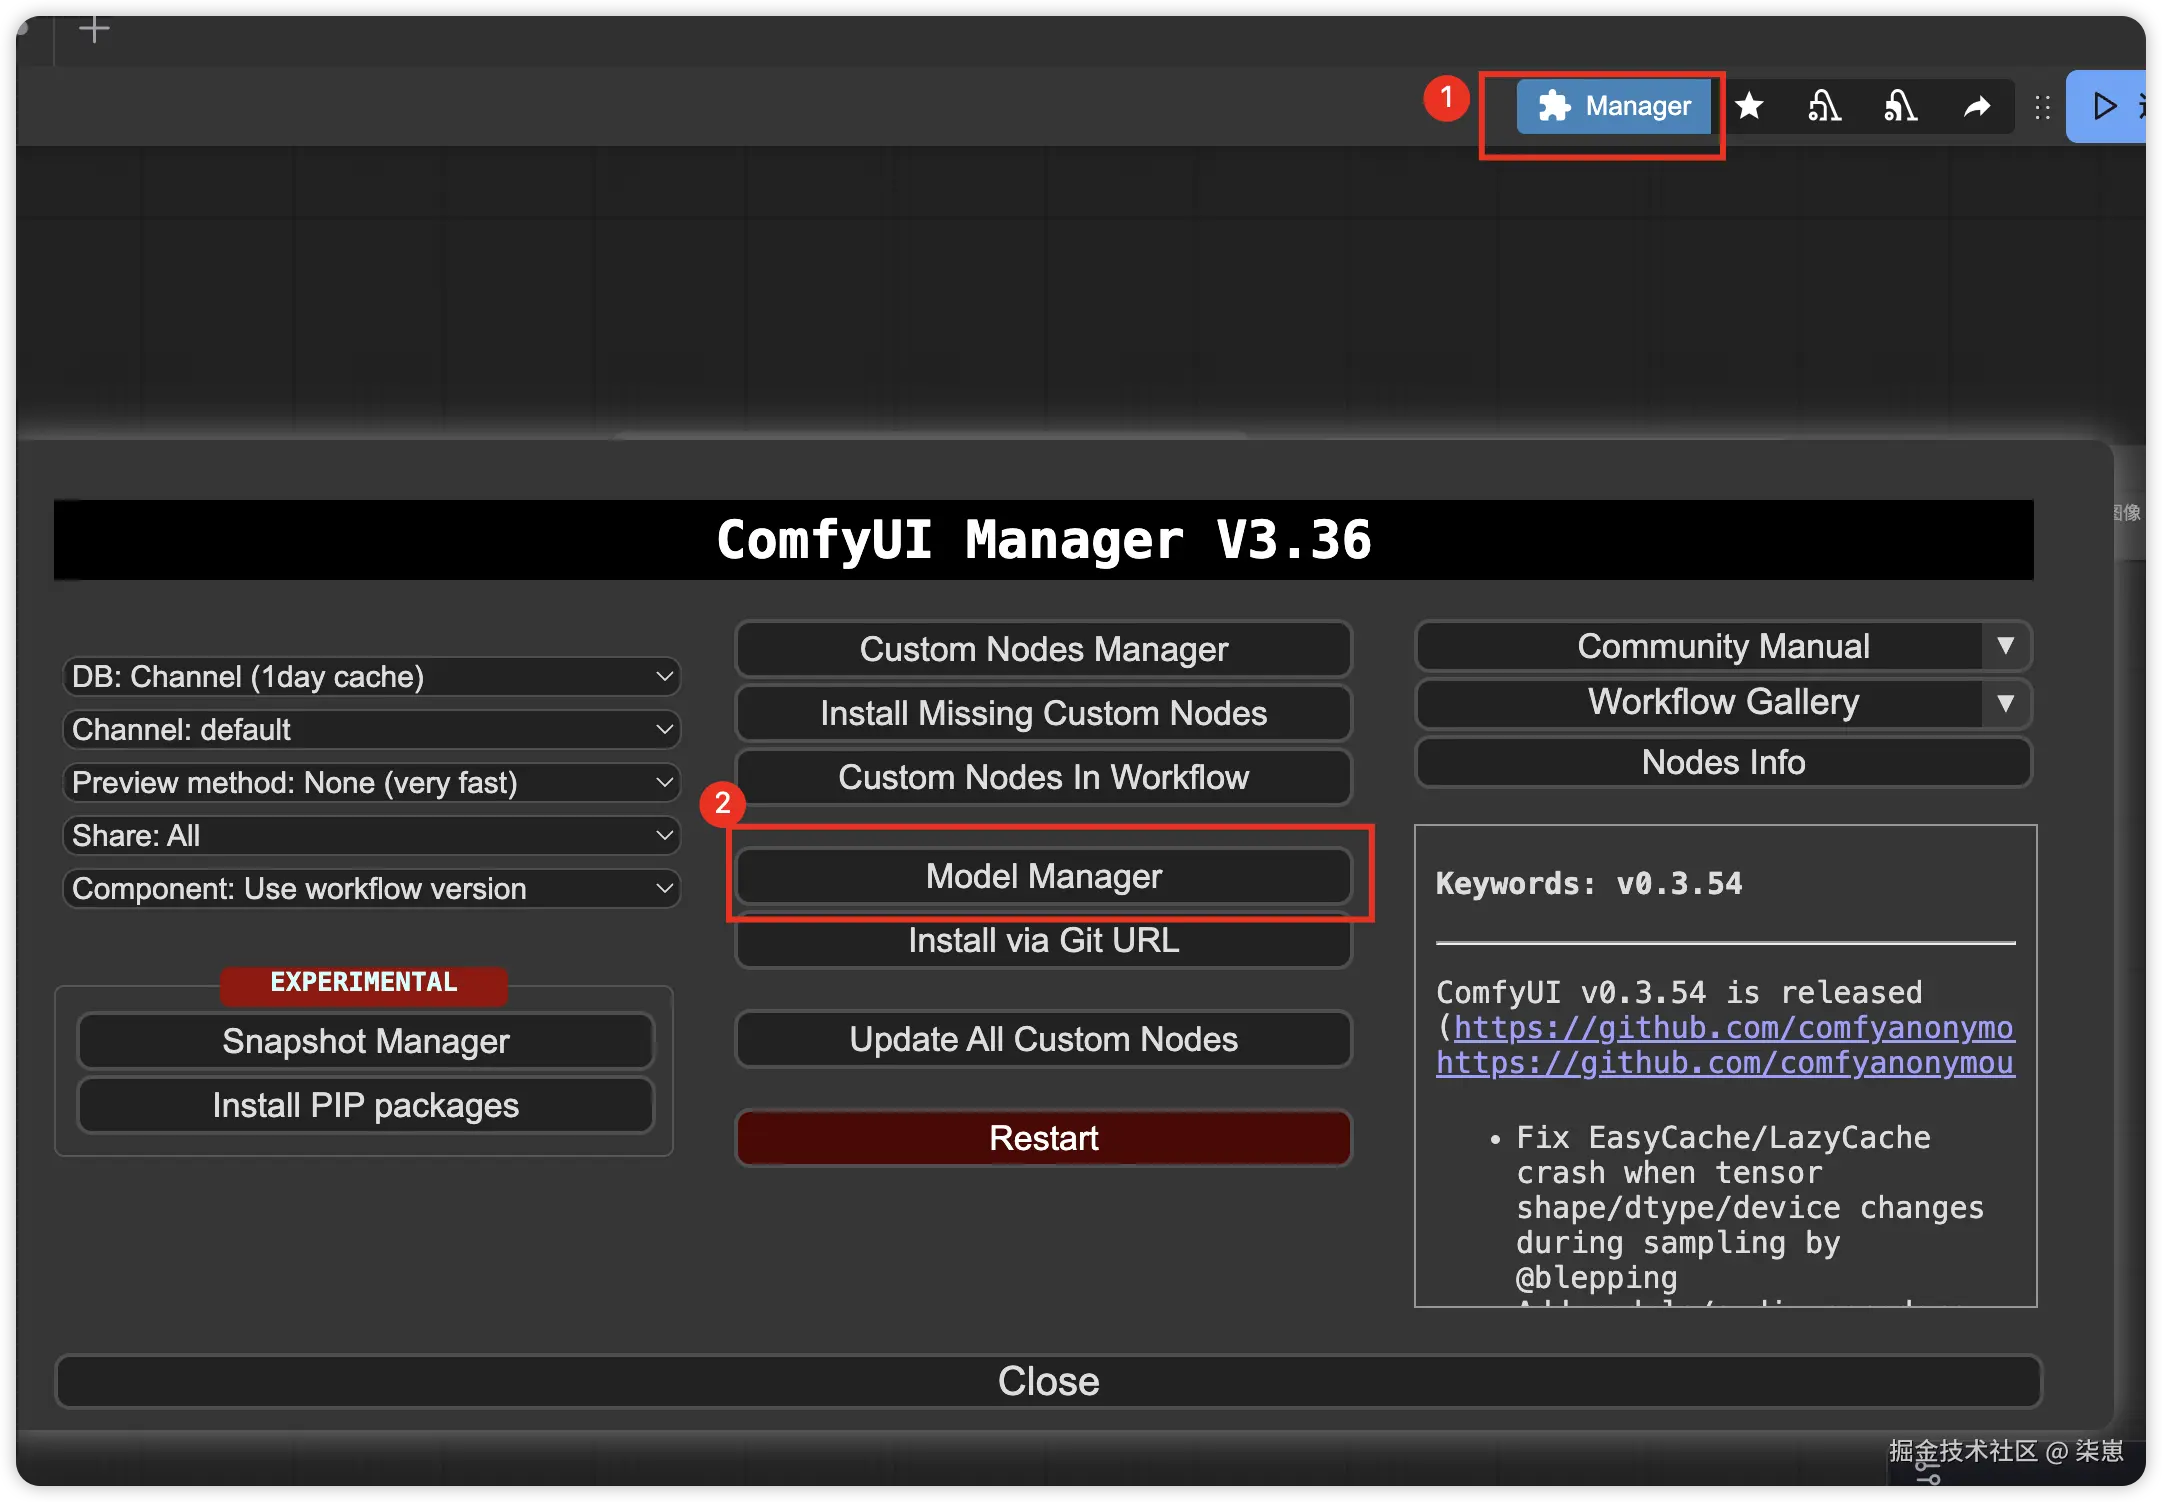Viewport: 2162px width, 1502px height.
Task: Click the drag handle dots icon
Action: (x=2042, y=107)
